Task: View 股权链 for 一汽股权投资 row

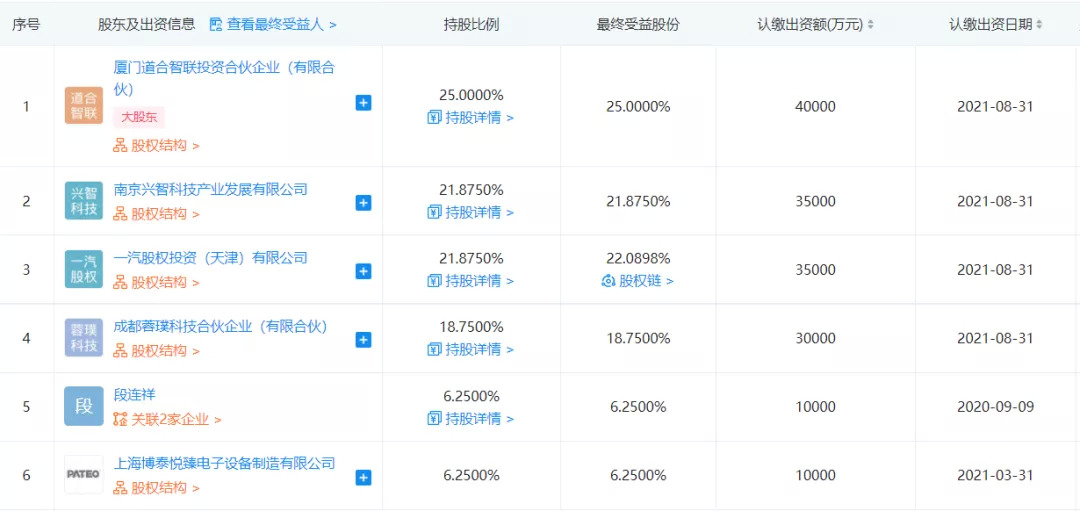Action: (x=637, y=281)
